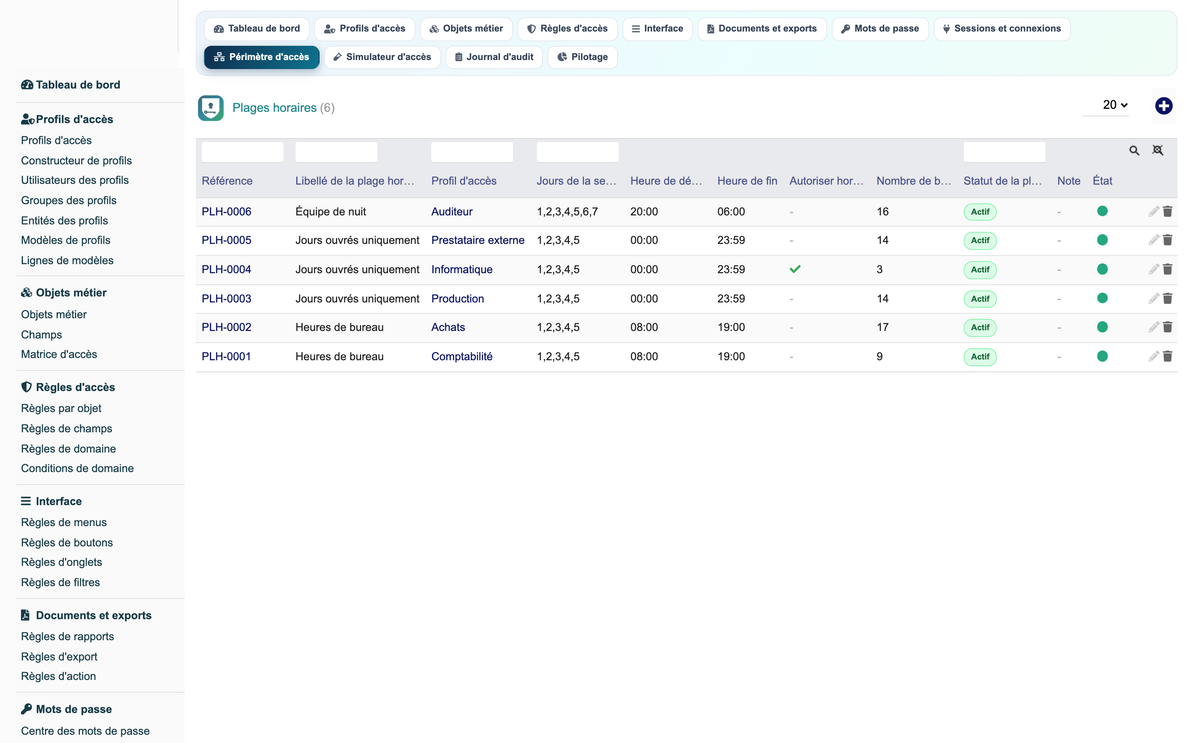This screenshot has width=1200, height=743.
Task: Open Règles de menus in the sidebar
Action: 64,523
